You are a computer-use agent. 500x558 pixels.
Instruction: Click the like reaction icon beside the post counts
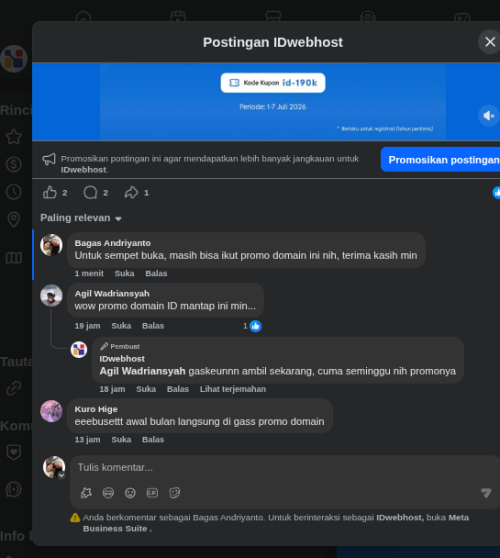click(496, 193)
